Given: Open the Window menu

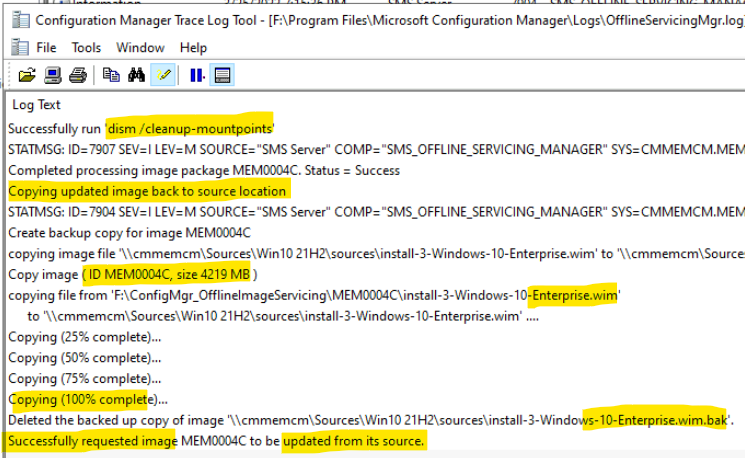Looking at the screenshot, I should (140, 48).
